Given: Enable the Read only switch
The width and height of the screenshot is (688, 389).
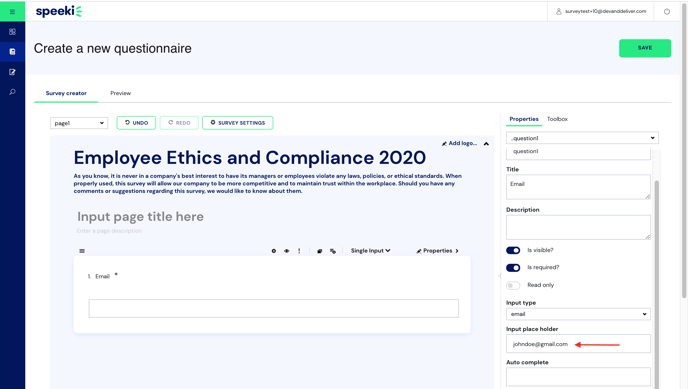Looking at the screenshot, I should [513, 286].
